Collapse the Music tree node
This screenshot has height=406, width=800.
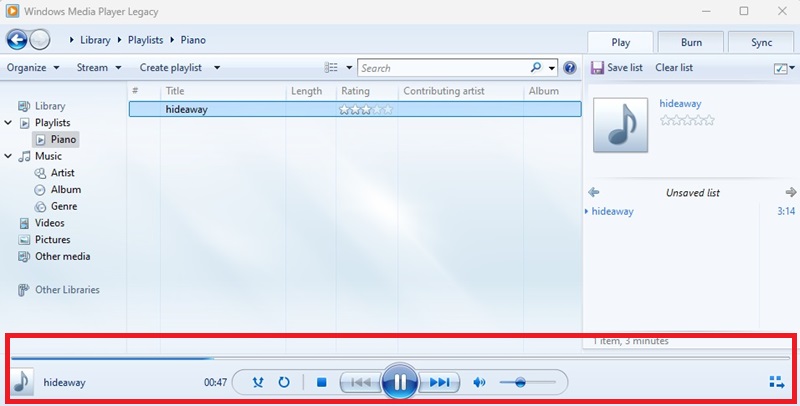(8, 156)
